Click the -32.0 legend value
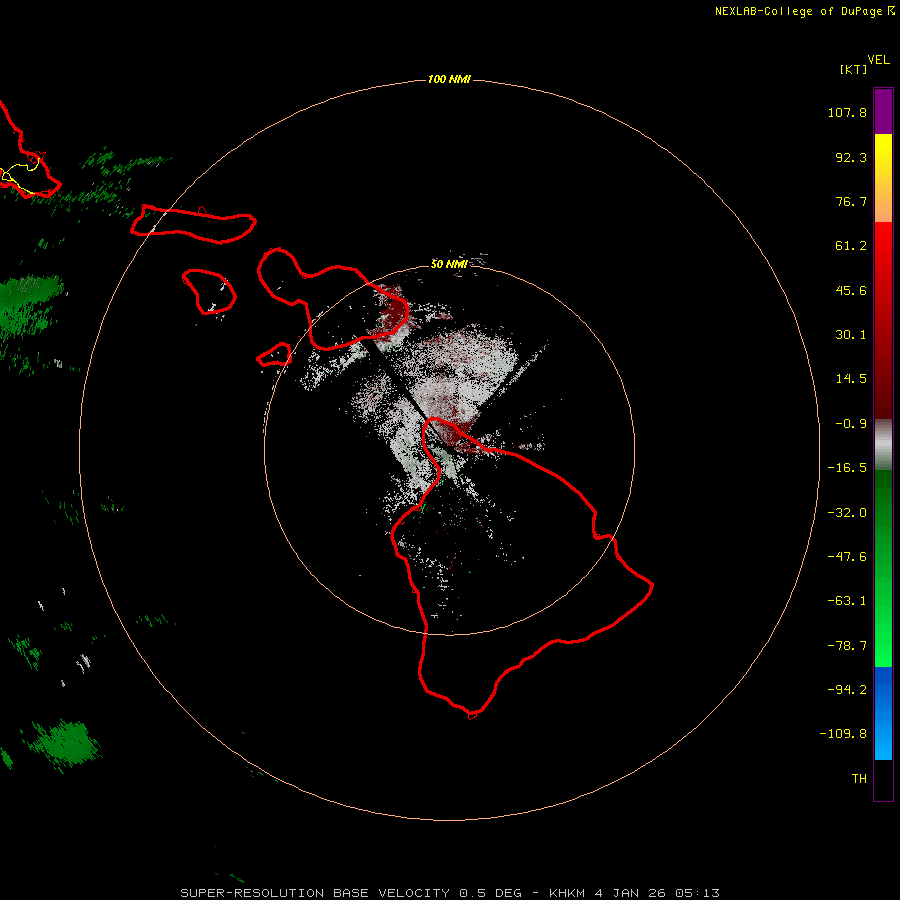 847,513
